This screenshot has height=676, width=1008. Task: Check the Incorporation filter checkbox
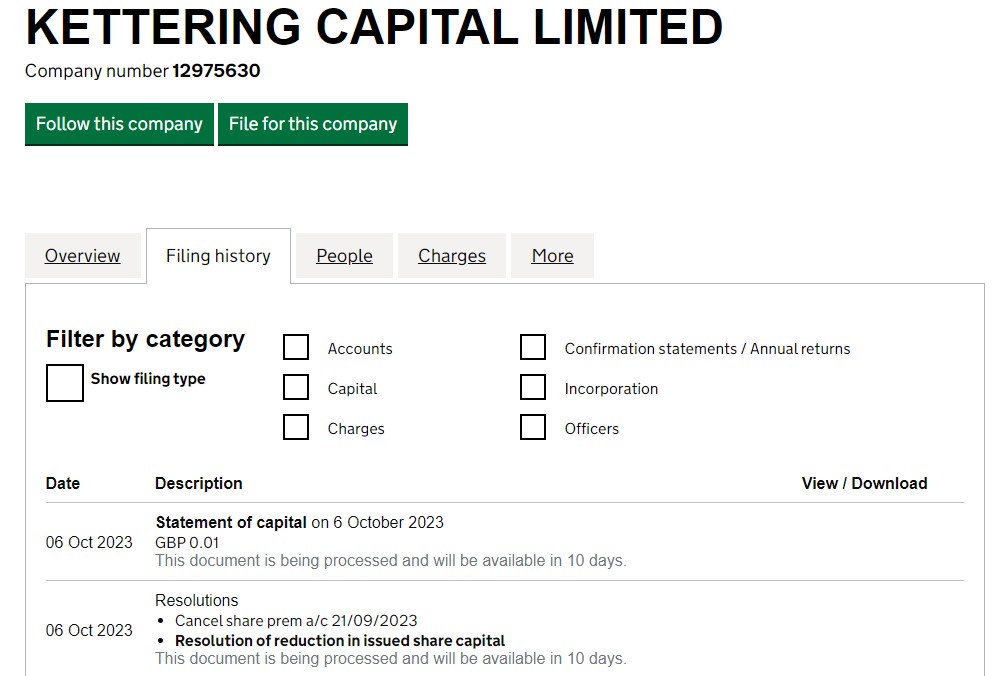pos(533,388)
